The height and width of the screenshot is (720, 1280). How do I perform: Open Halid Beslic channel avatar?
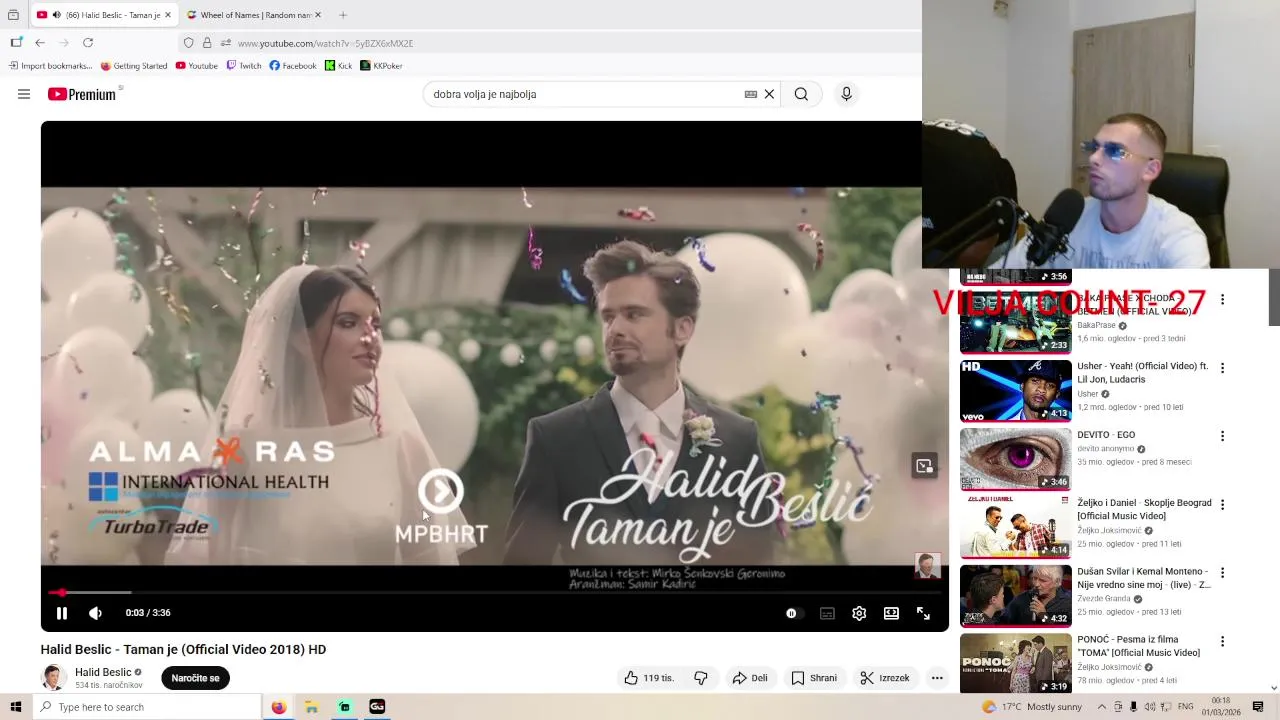pos(54,678)
